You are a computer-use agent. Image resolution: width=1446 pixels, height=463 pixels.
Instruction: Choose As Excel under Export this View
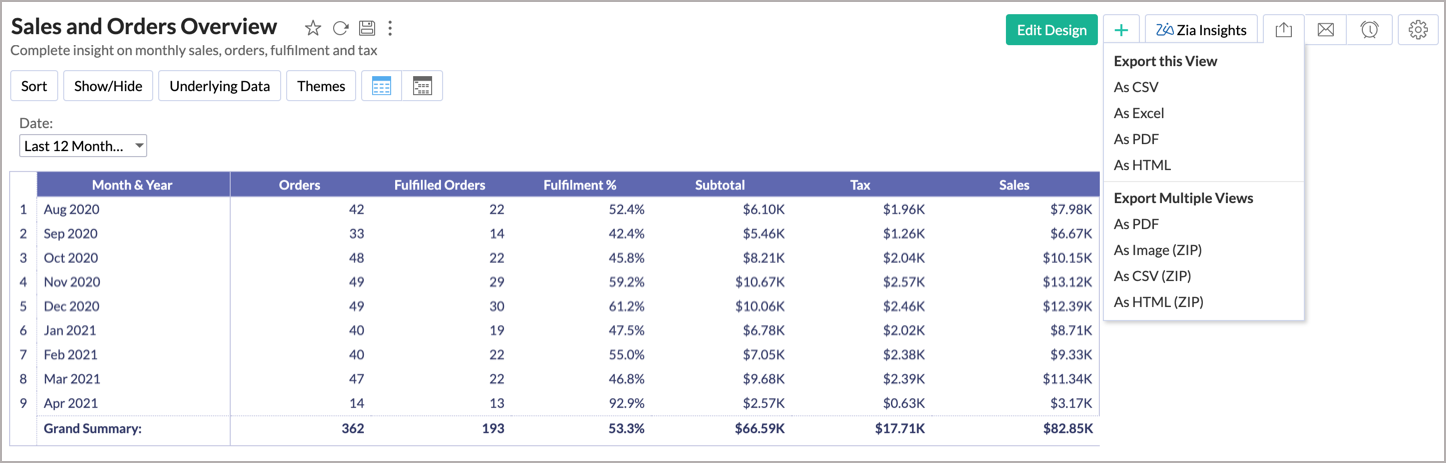1139,113
